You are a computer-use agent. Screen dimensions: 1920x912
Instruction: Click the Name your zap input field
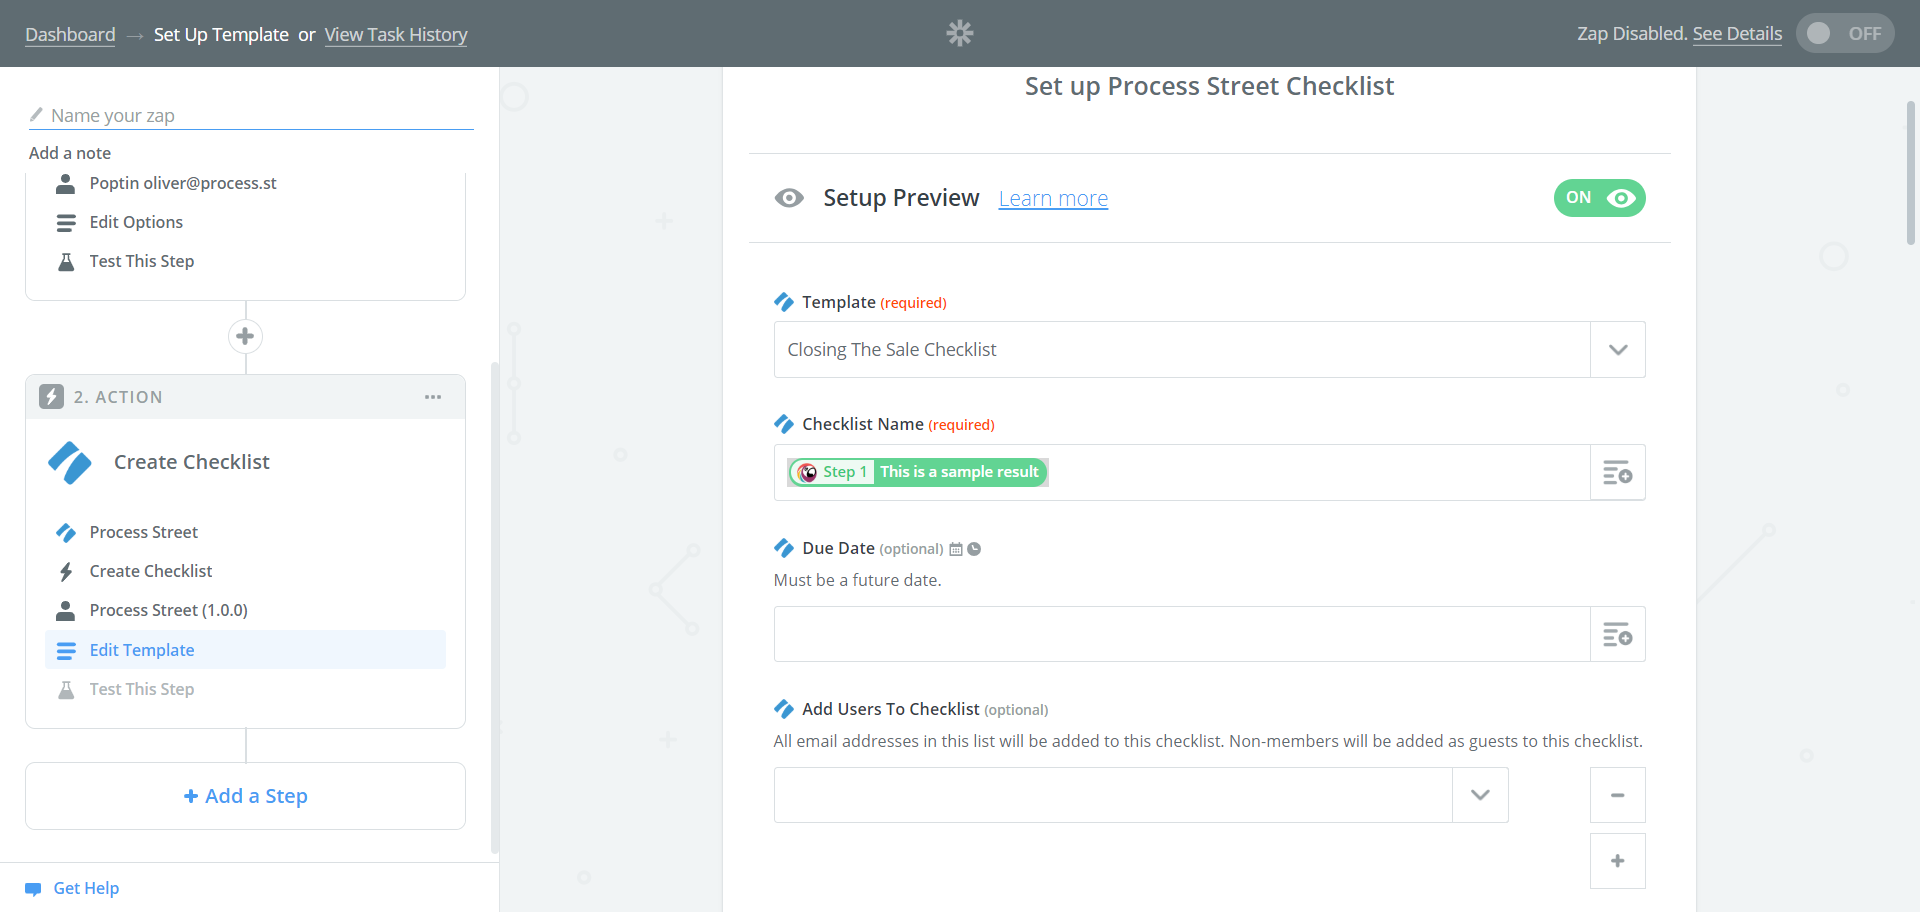(250, 115)
